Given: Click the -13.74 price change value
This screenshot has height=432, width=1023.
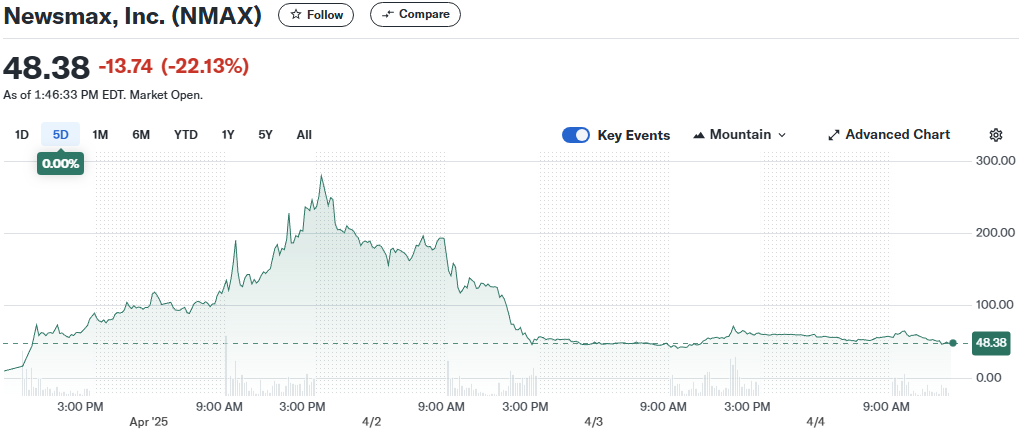Looking at the screenshot, I should pyautogui.click(x=125, y=67).
